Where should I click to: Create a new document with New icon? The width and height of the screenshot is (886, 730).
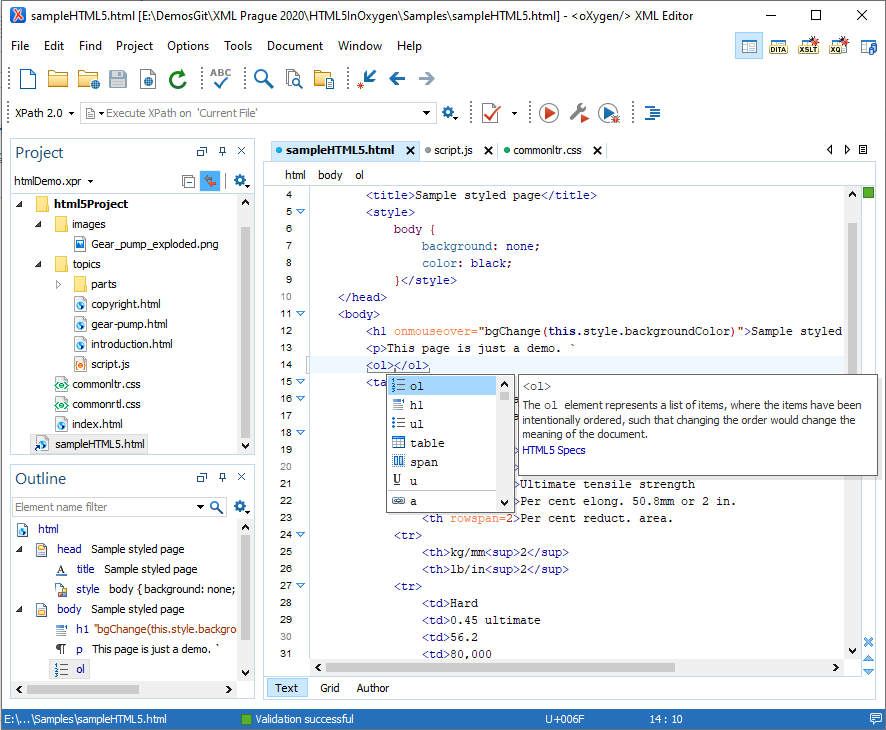(28, 79)
